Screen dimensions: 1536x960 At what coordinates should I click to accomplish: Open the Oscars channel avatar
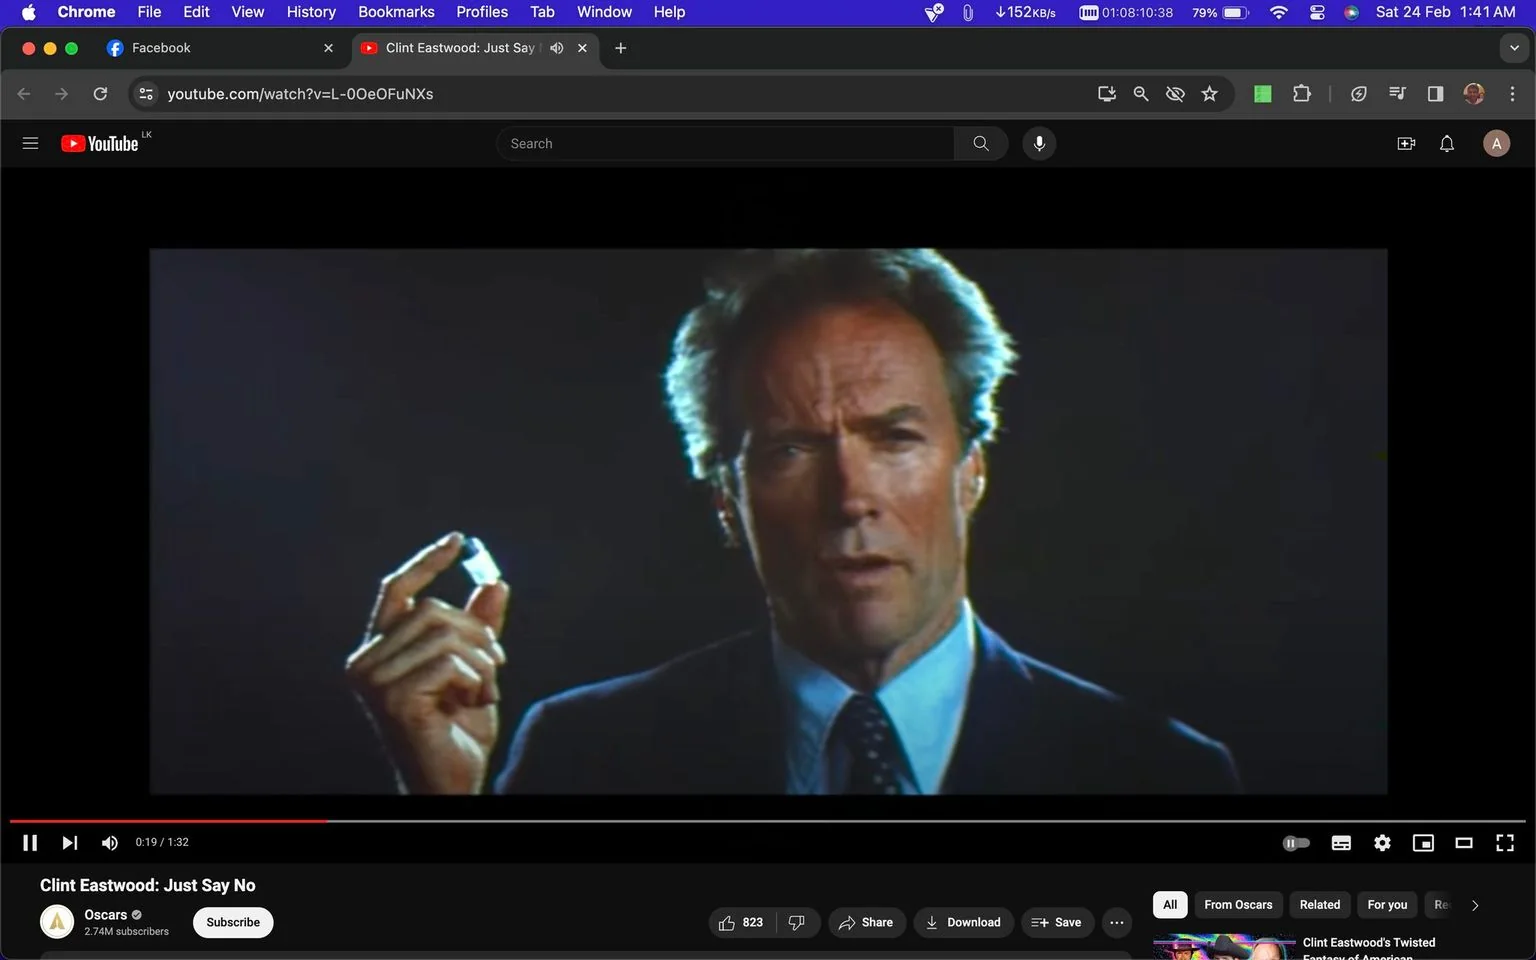point(57,922)
